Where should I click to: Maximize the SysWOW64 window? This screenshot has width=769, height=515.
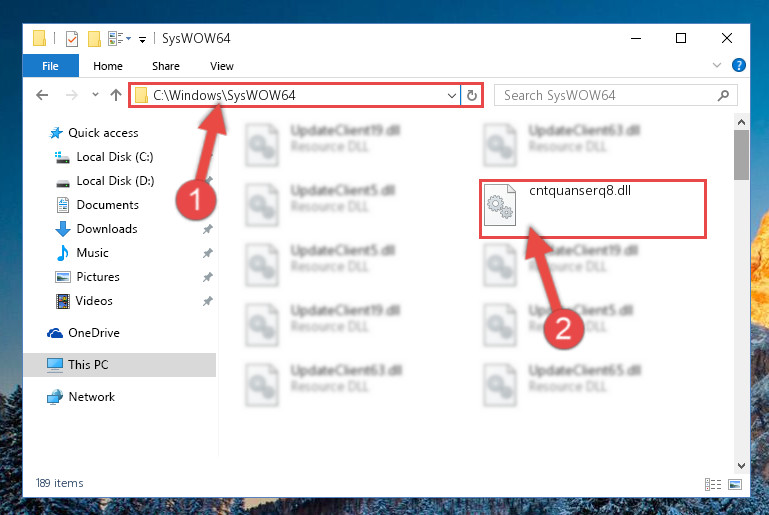tap(681, 38)
